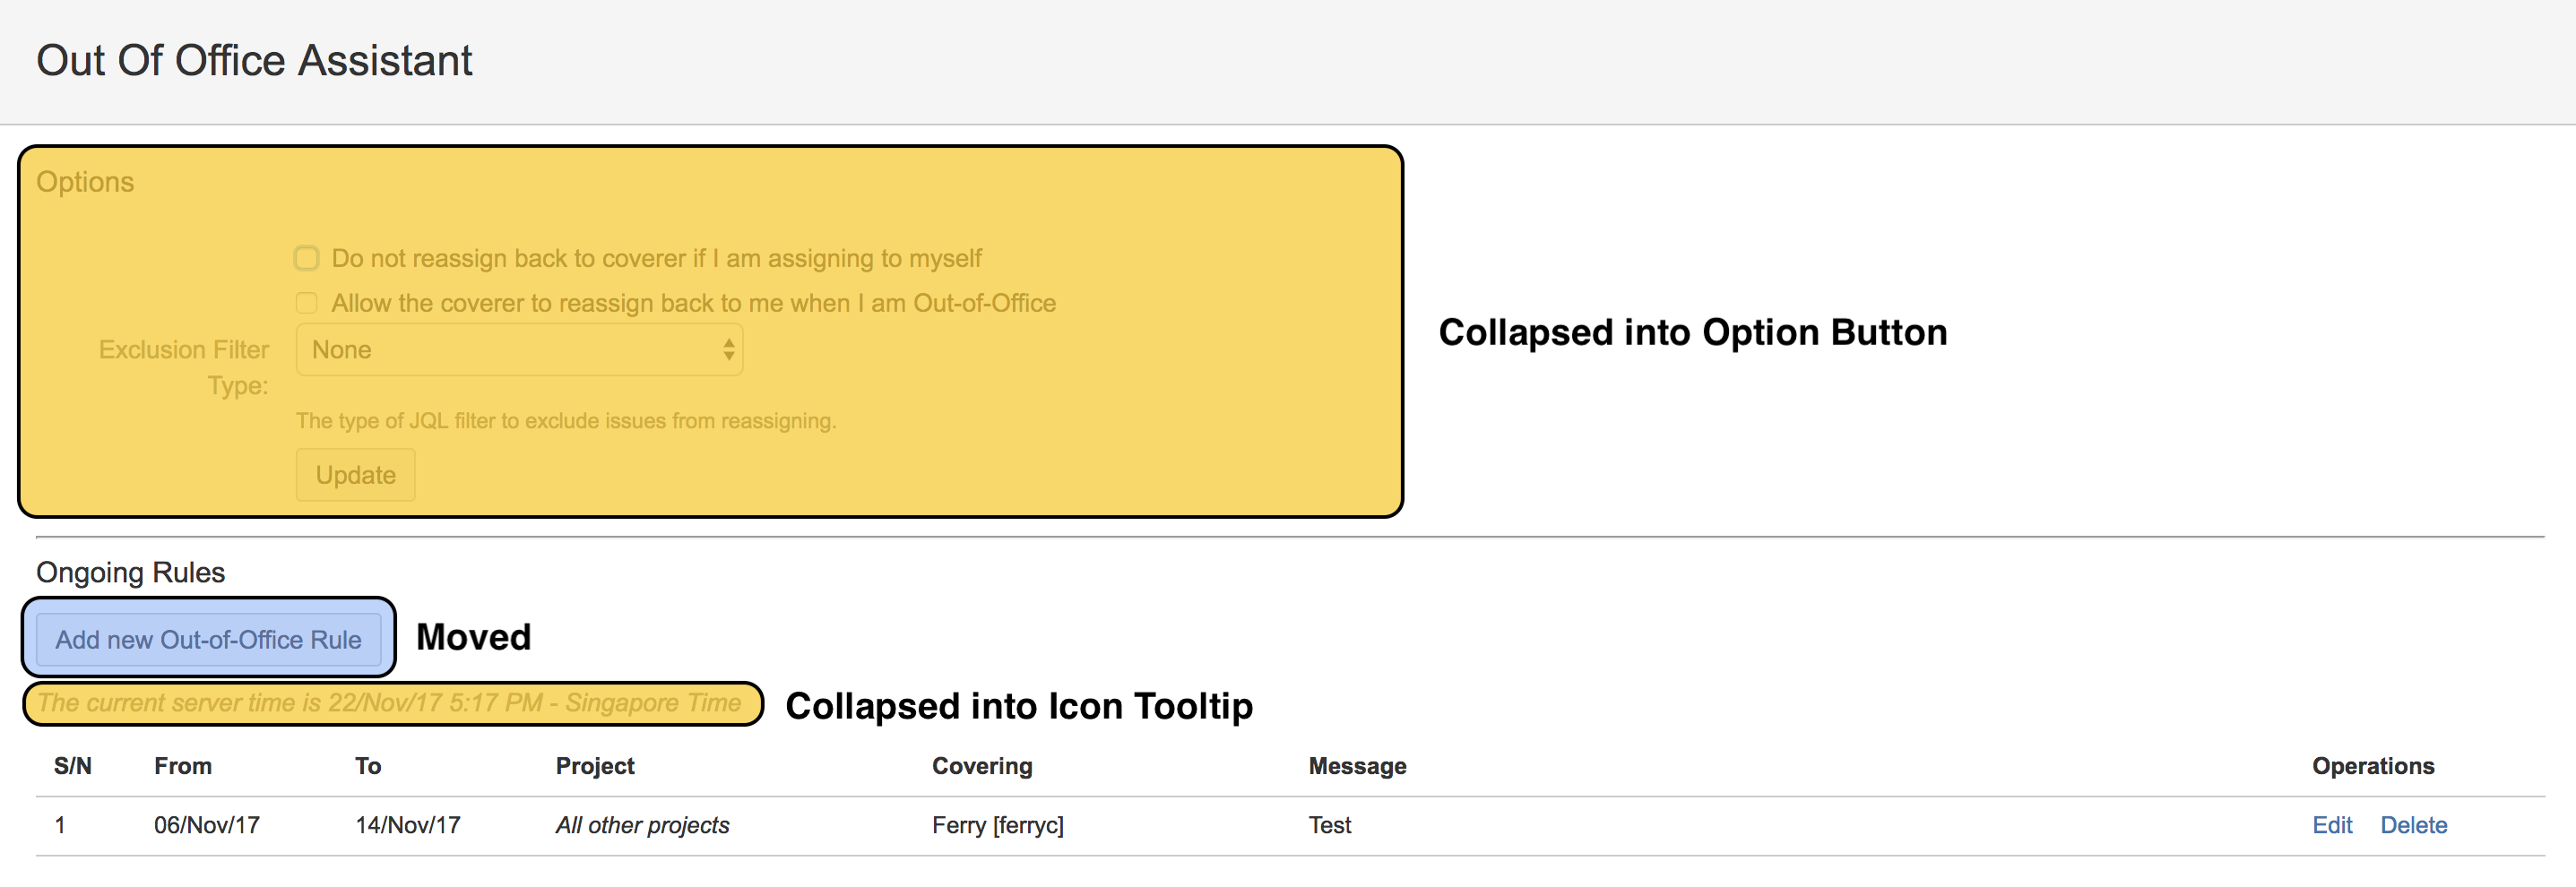Click the Options section heading

[x=85, y=182]
